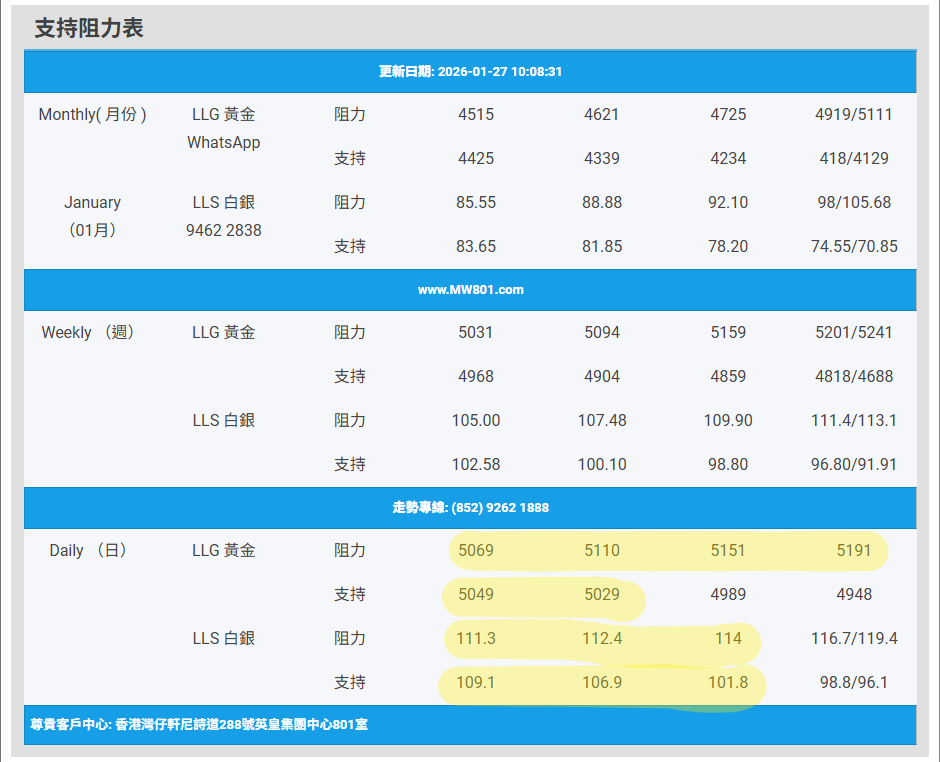Click highlighted daily gold support value 5049
Screen dimensions: 940x762
476,595
